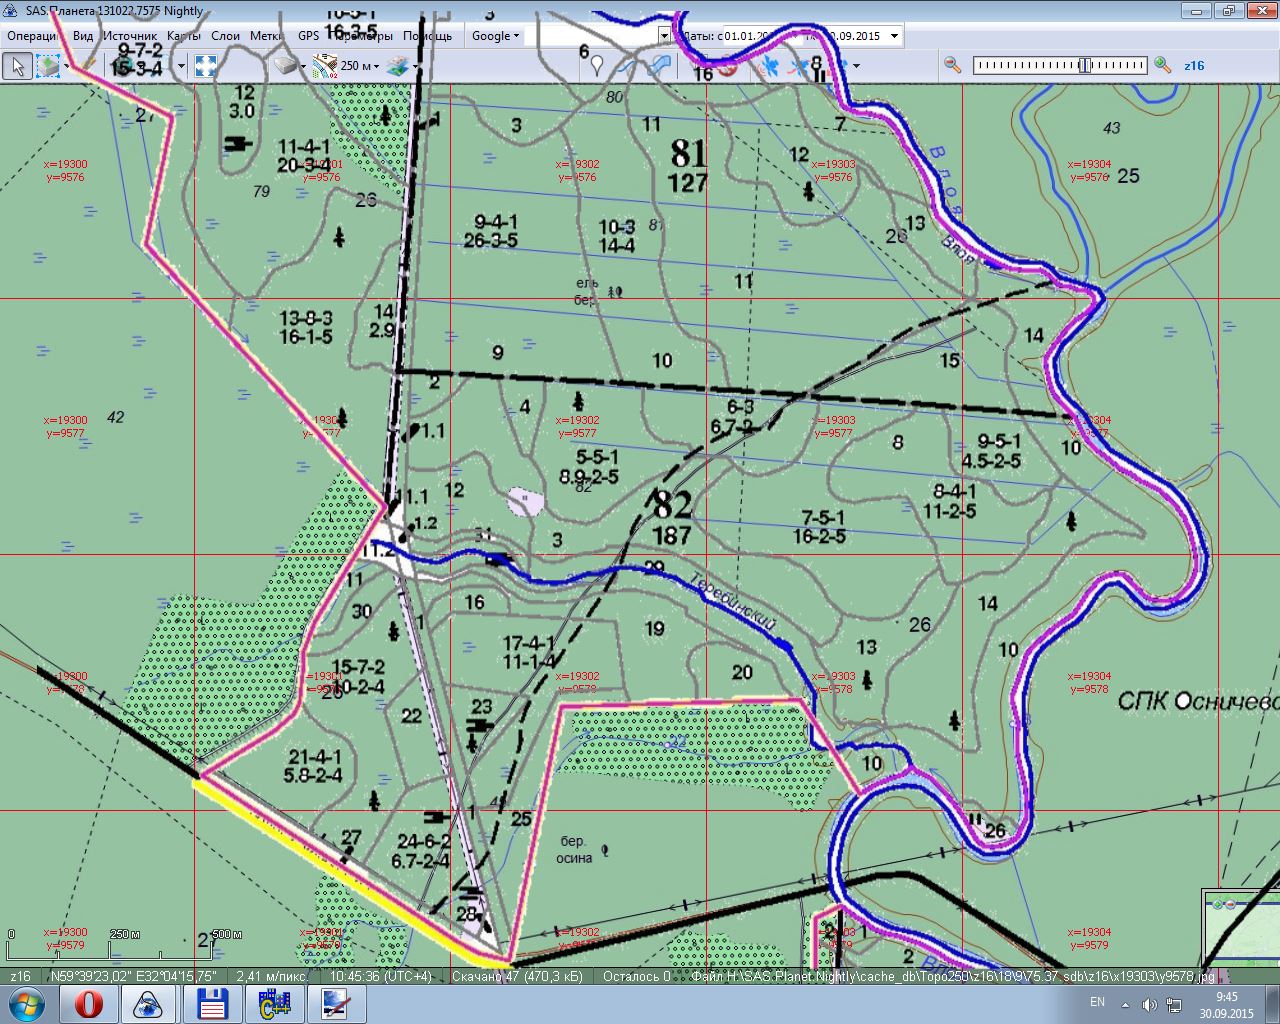Open Opera browser from the taskbar
Image resolution: width=1280 pixels, height=1024 pixels.
[x=88, y=1003]
